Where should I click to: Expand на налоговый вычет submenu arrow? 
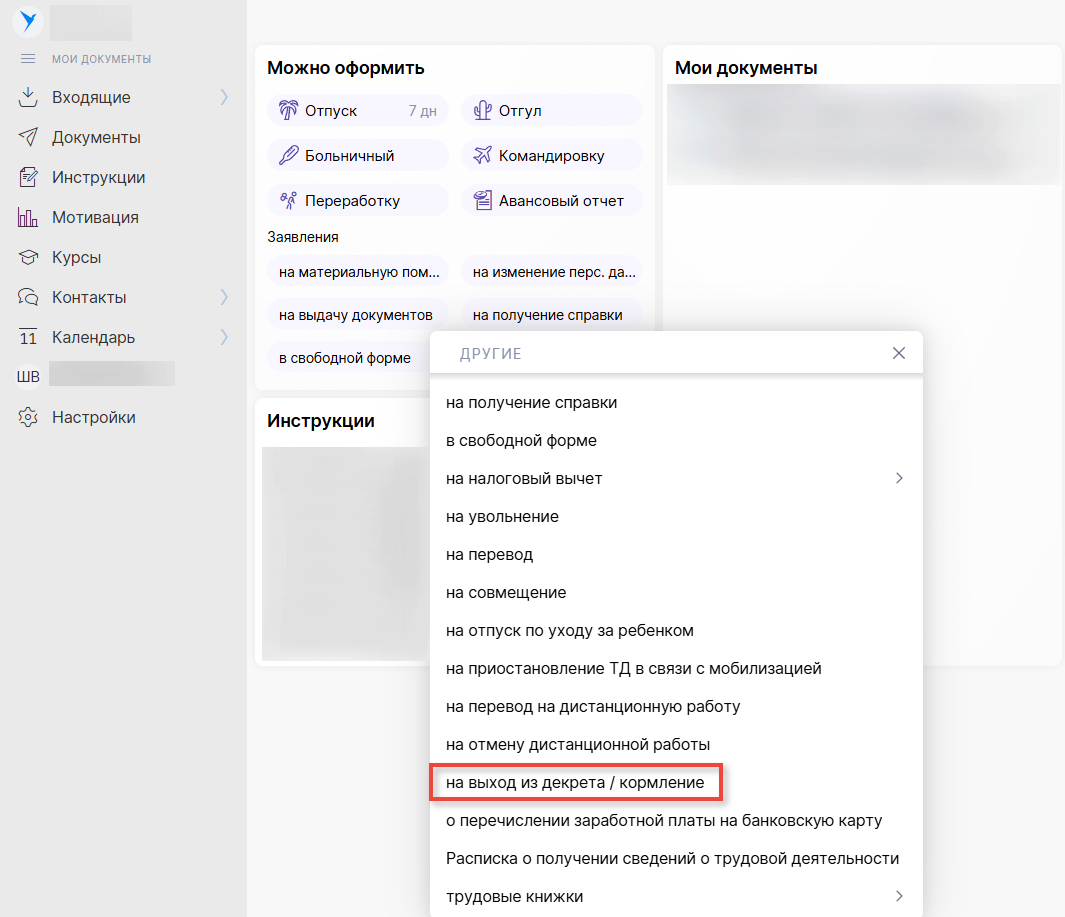[x=898, y=478]
